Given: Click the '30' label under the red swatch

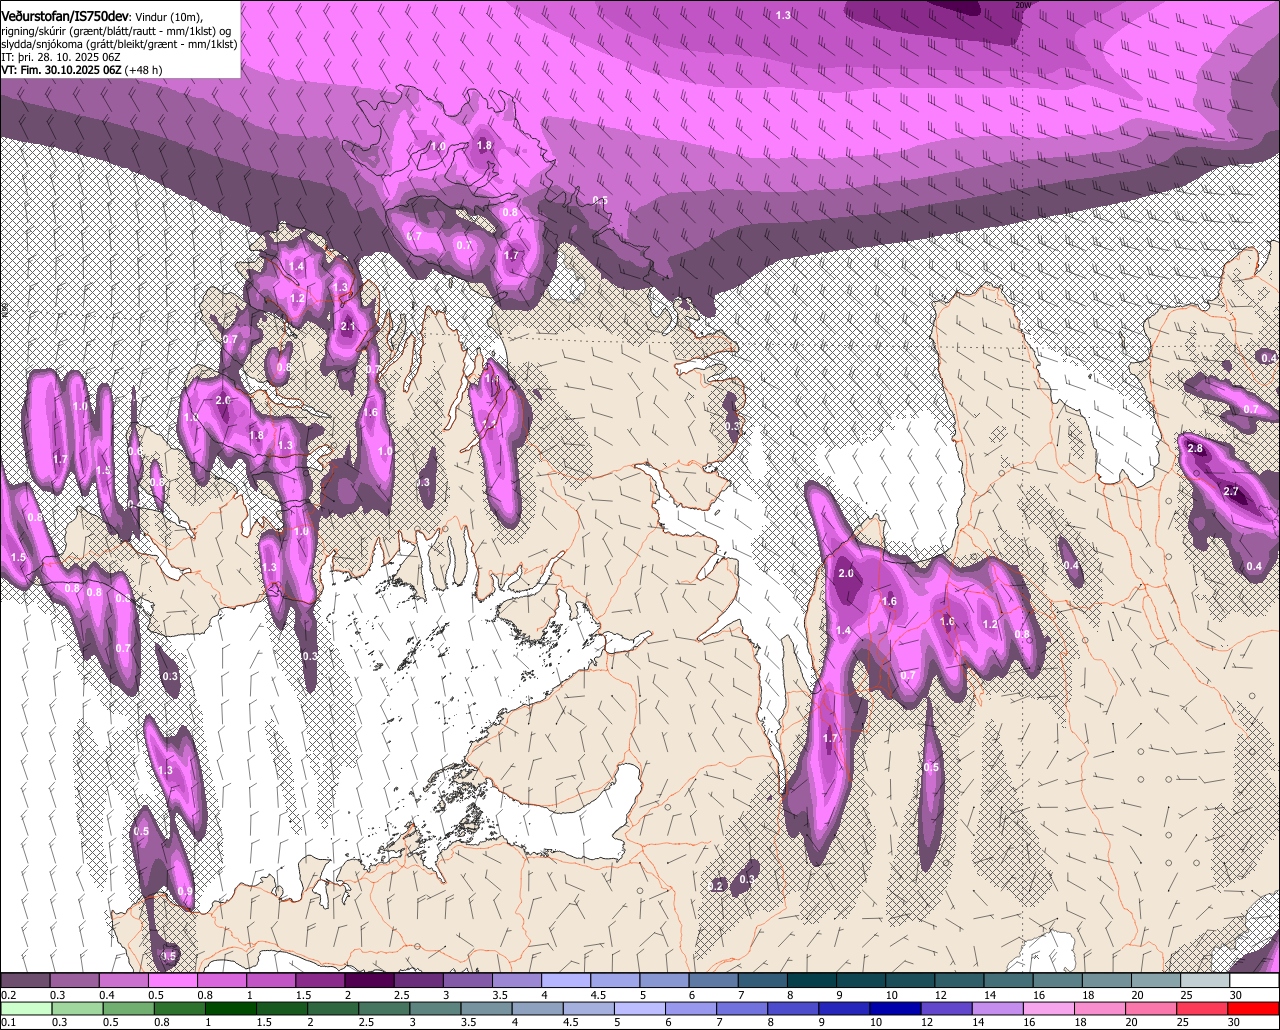Looking at the screenshot, I should pos(1234,1022).
